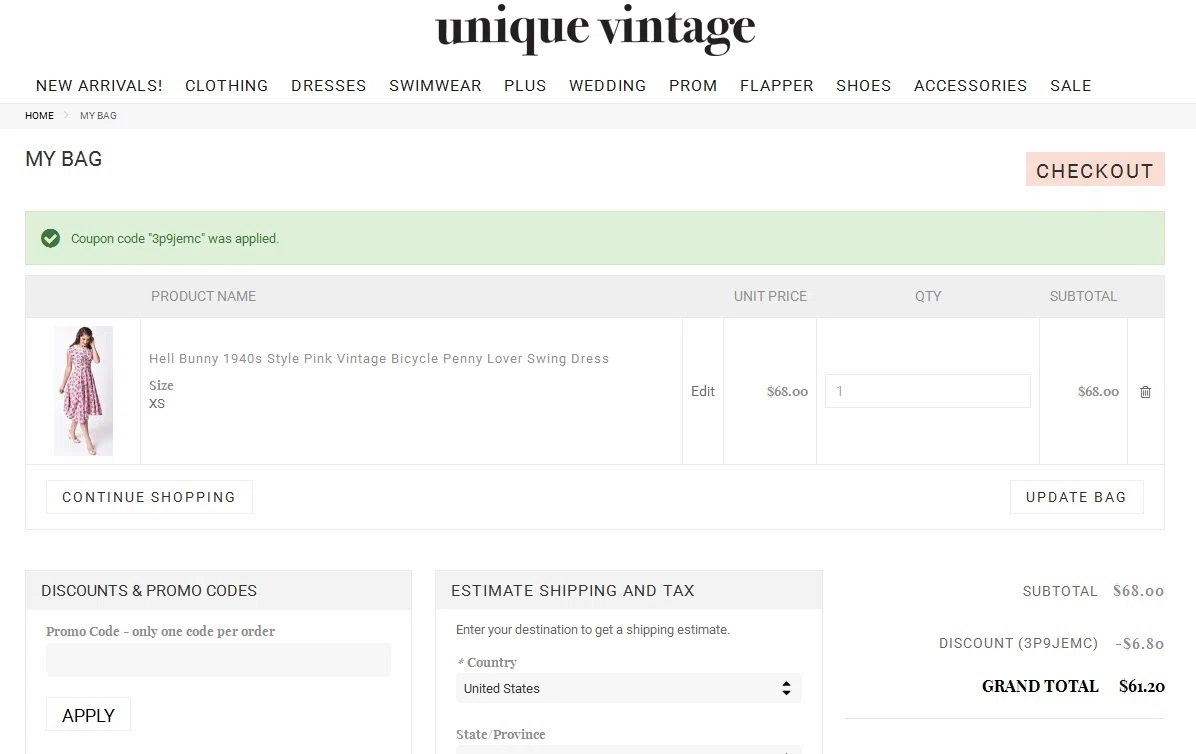The image size is (1196, 754).
Task: Click the Qty column header
Action: tap(928, 296)
